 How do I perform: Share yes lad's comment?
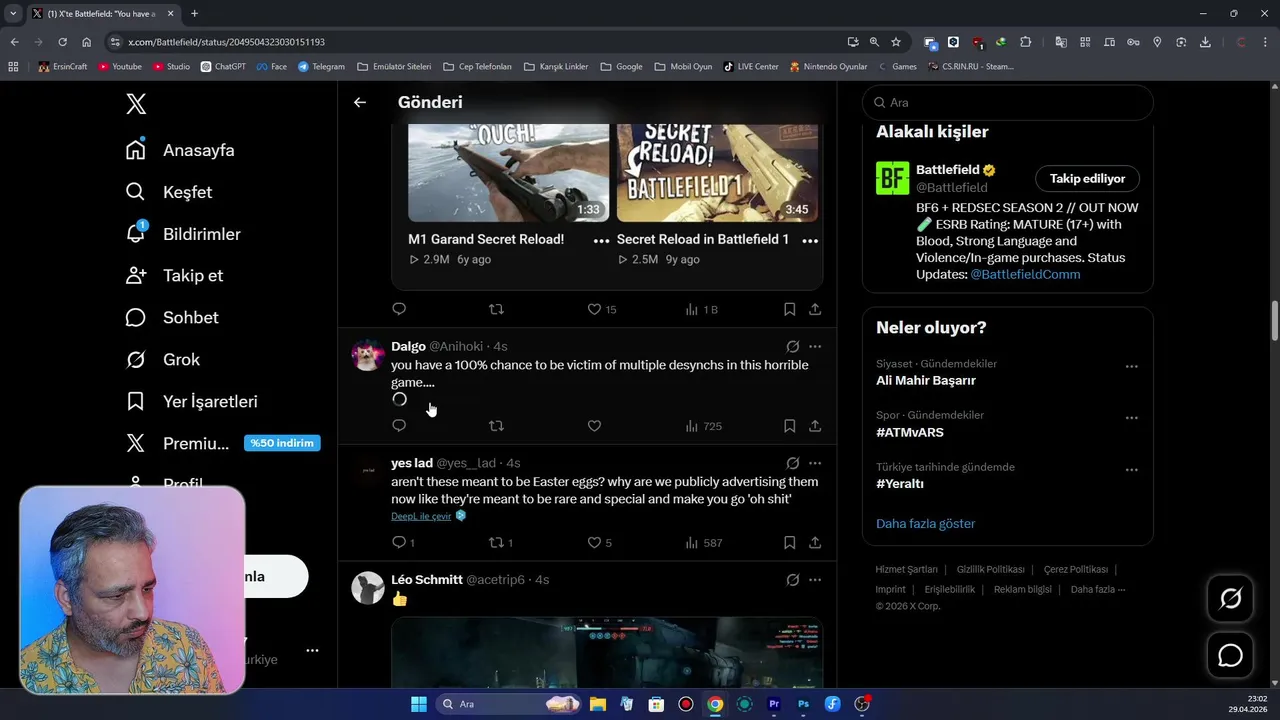pyautogui.click(x=815, y=543)
